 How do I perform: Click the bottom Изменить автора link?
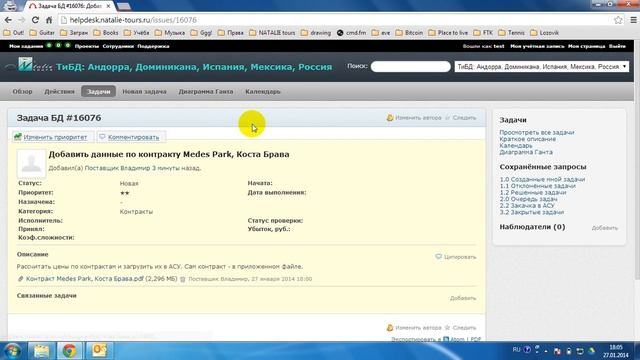(x=414, y=328)
